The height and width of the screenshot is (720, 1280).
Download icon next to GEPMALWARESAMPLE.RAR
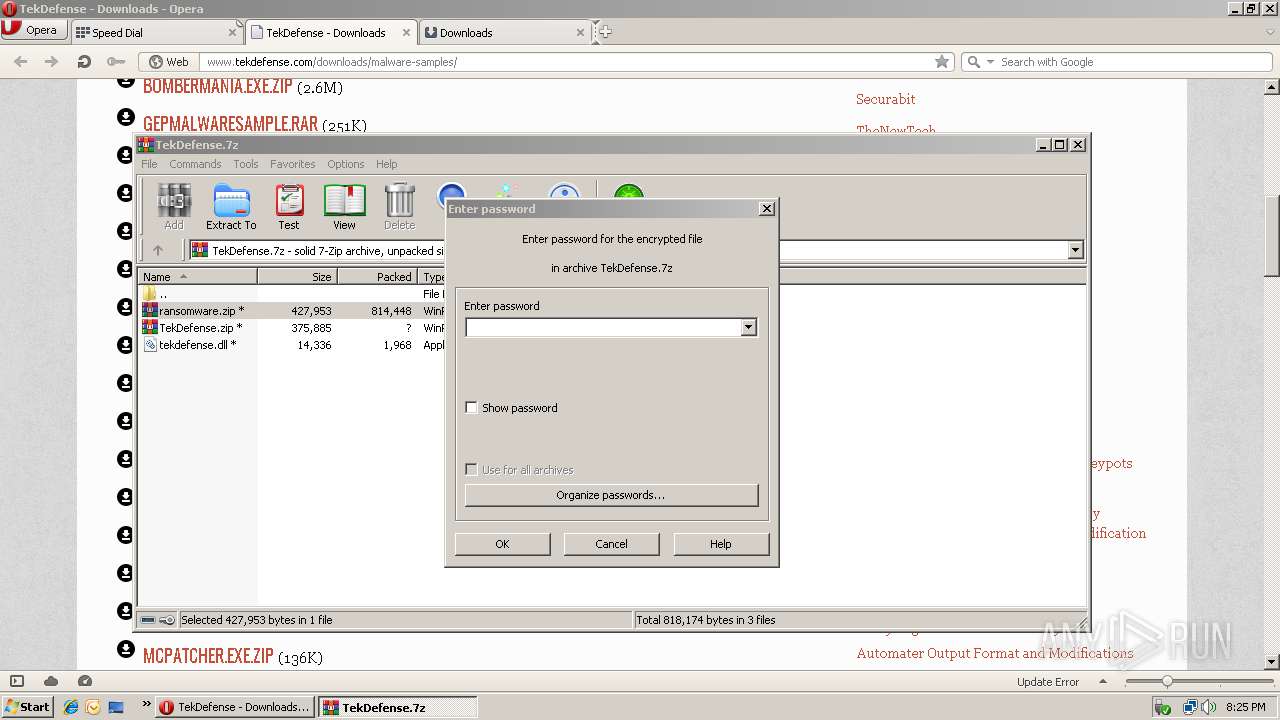tap(125, 117)
